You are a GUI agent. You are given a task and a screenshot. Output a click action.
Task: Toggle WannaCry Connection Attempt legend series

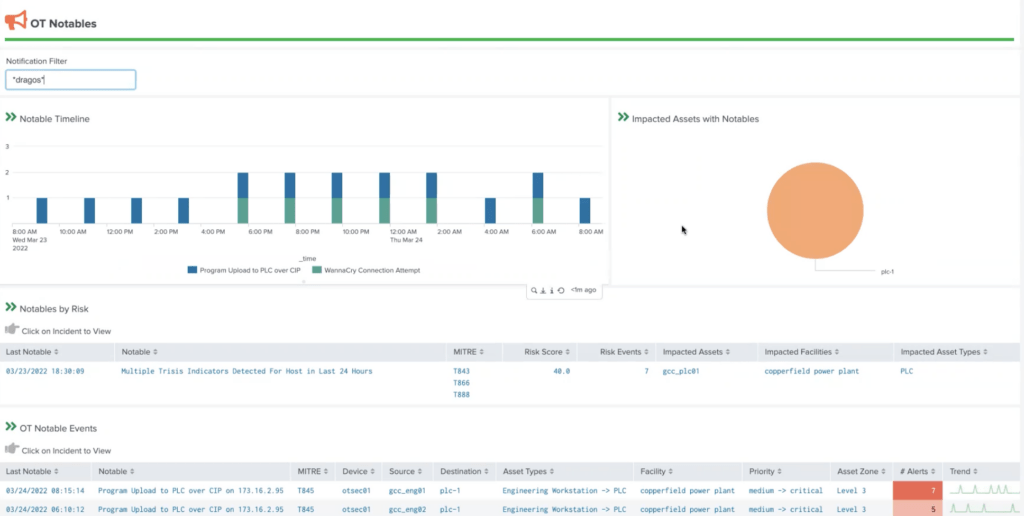[366, 270]
